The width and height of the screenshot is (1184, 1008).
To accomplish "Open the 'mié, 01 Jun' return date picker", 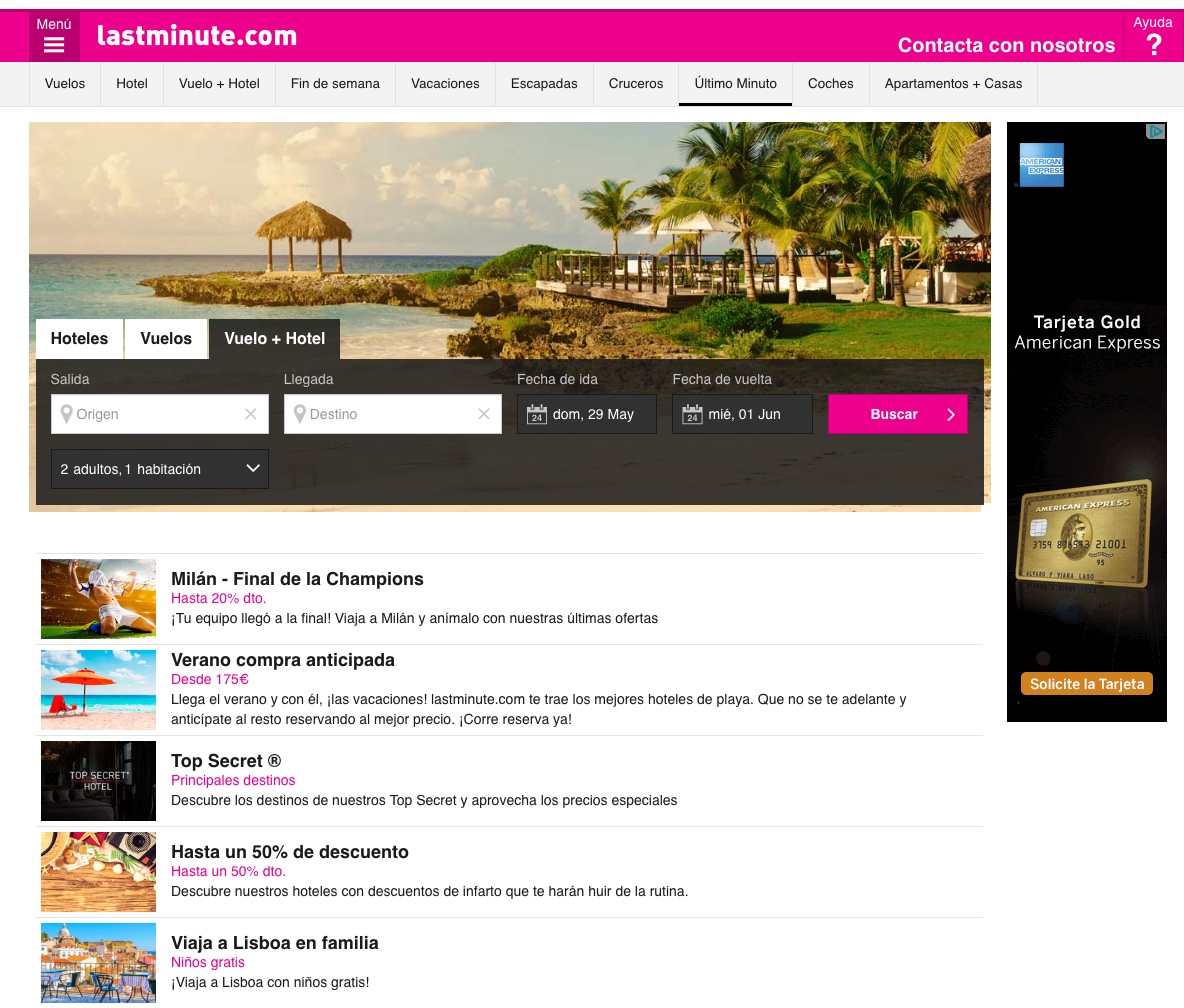I will pyautogui.click(x=742, y=414).
